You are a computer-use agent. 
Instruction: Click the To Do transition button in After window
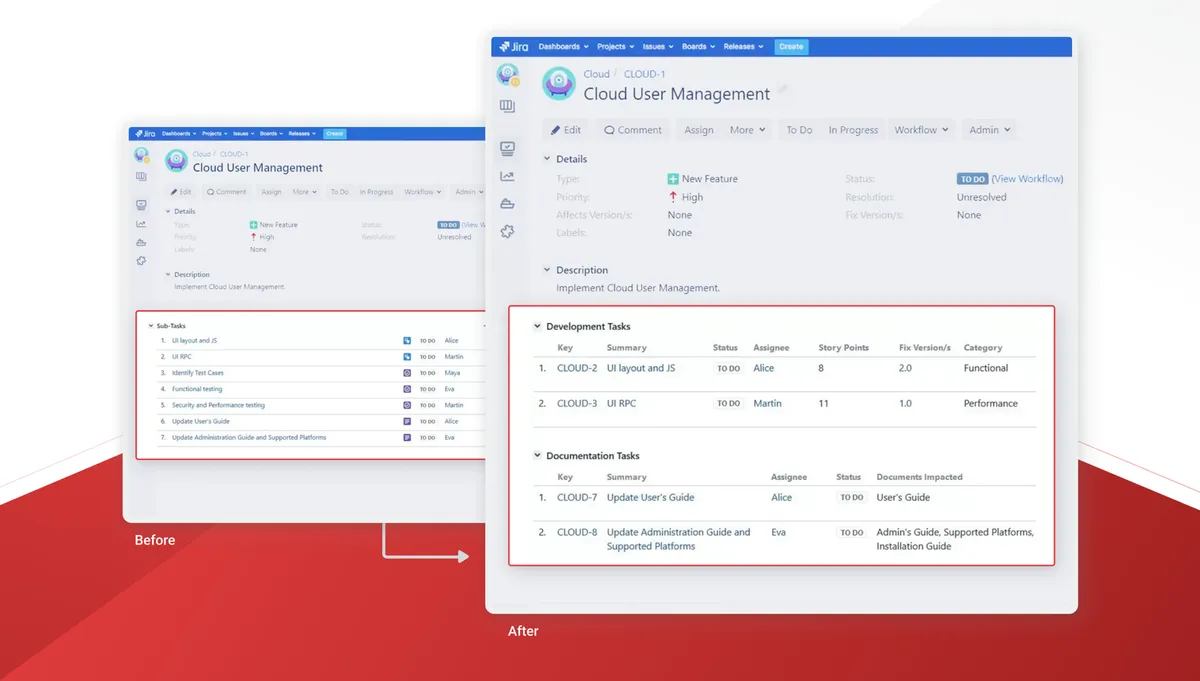click(799, 130)
